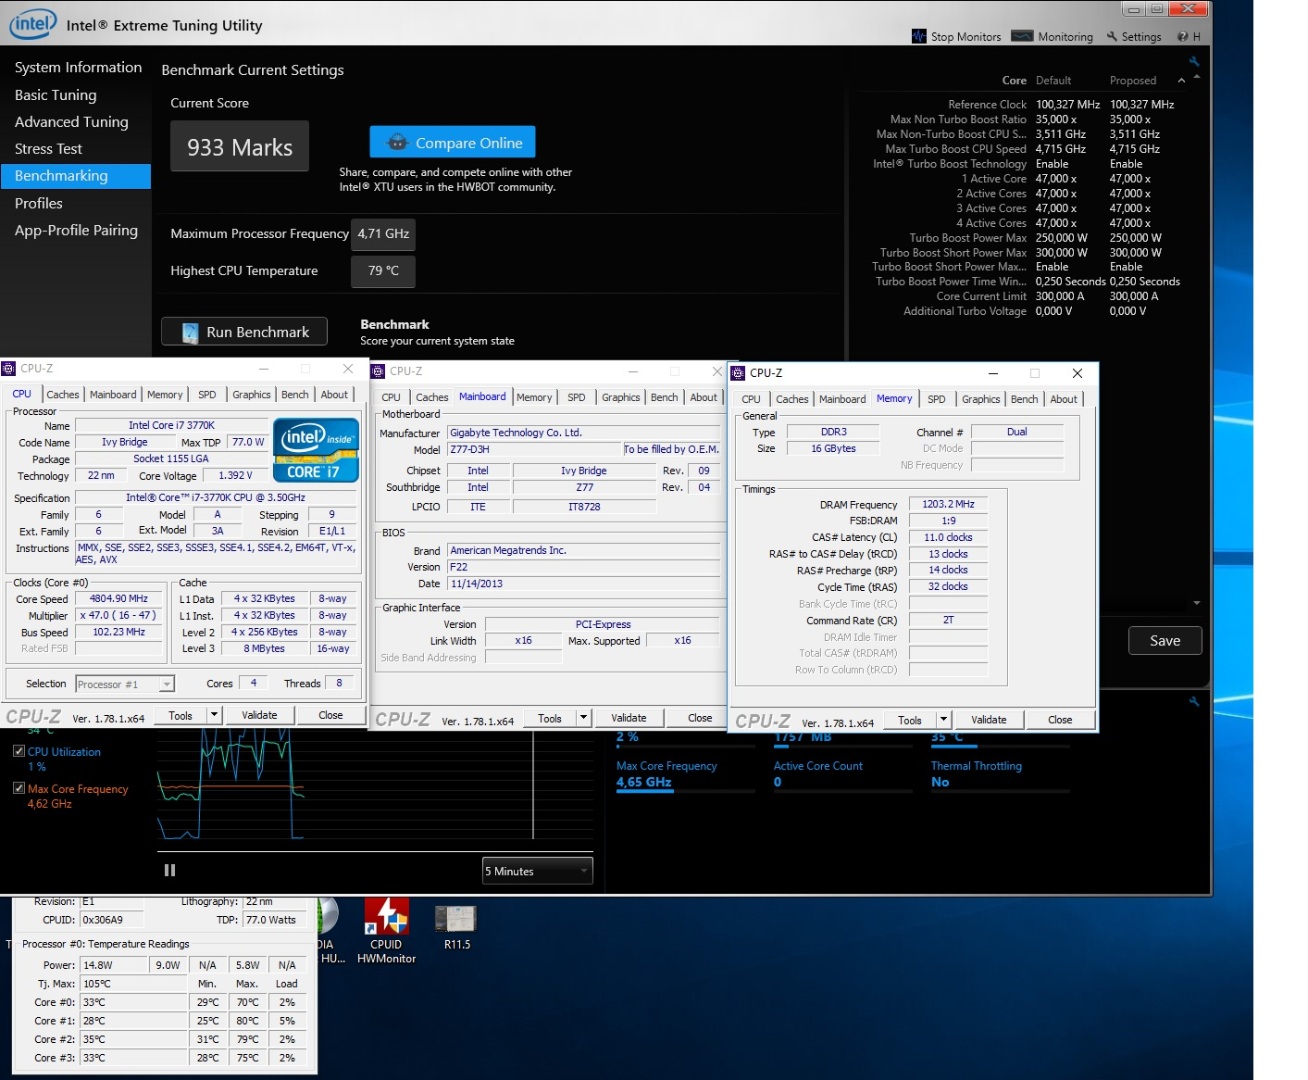The height and width of the screenshot is (1080, 1308).
Task: Open App-Profile Pairing in XTU sidebar
Action: tap(76, 230)
